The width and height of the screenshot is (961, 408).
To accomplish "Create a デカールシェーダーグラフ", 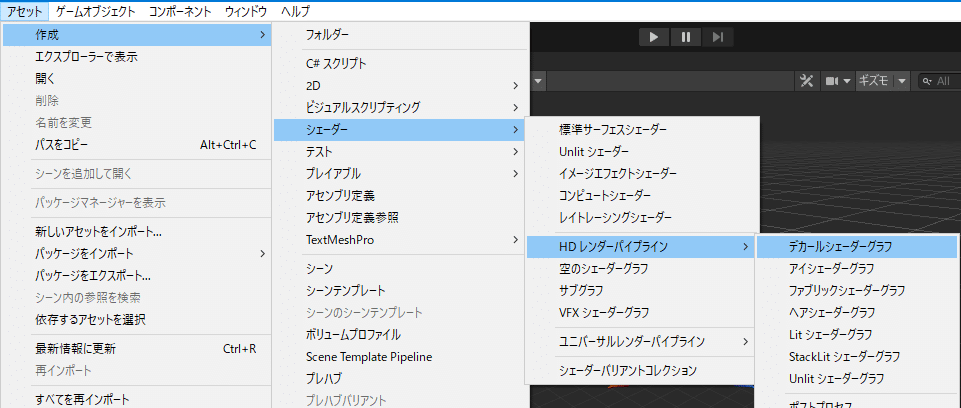I will click(x=857, y=246).
